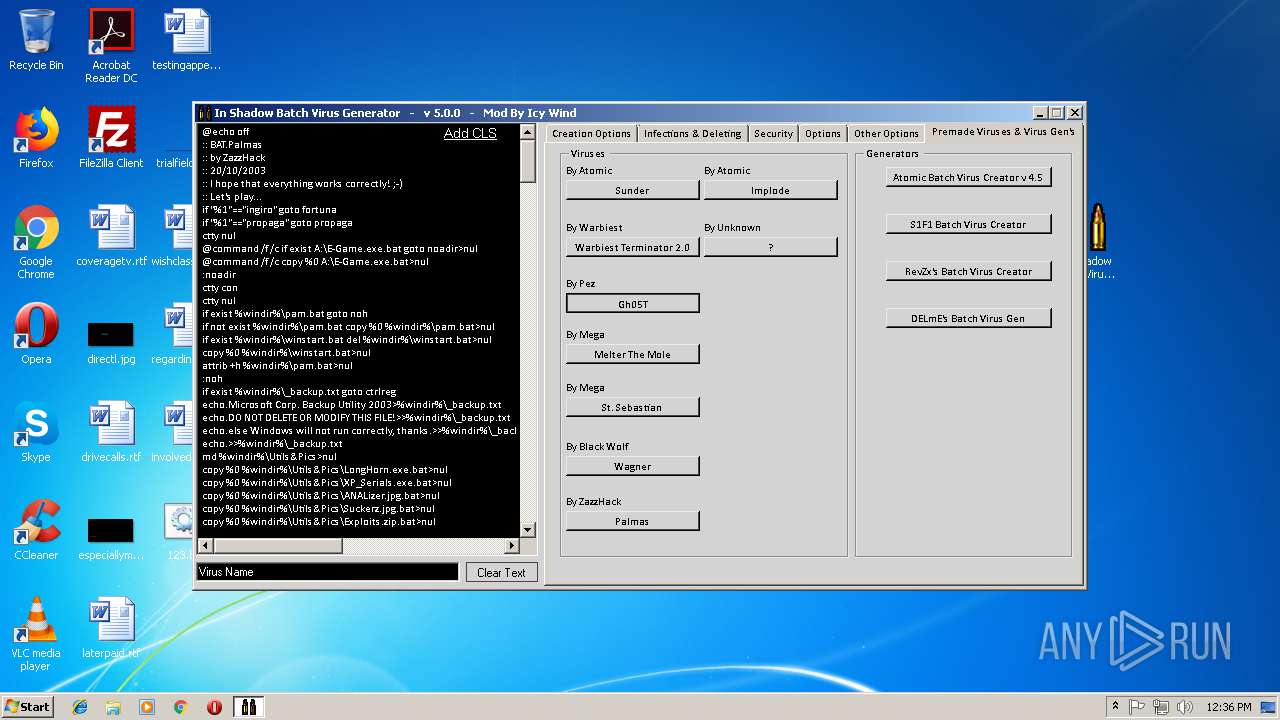
Task: Click the 'attrib +h %windir%\pam.bat>nul' line
Action: coord(277,366)
